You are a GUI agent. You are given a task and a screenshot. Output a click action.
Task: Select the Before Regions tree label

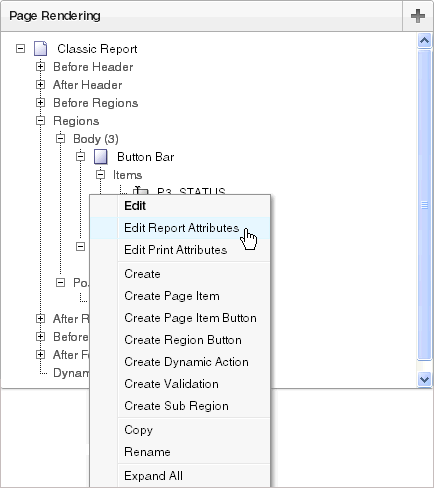point(95,103)
